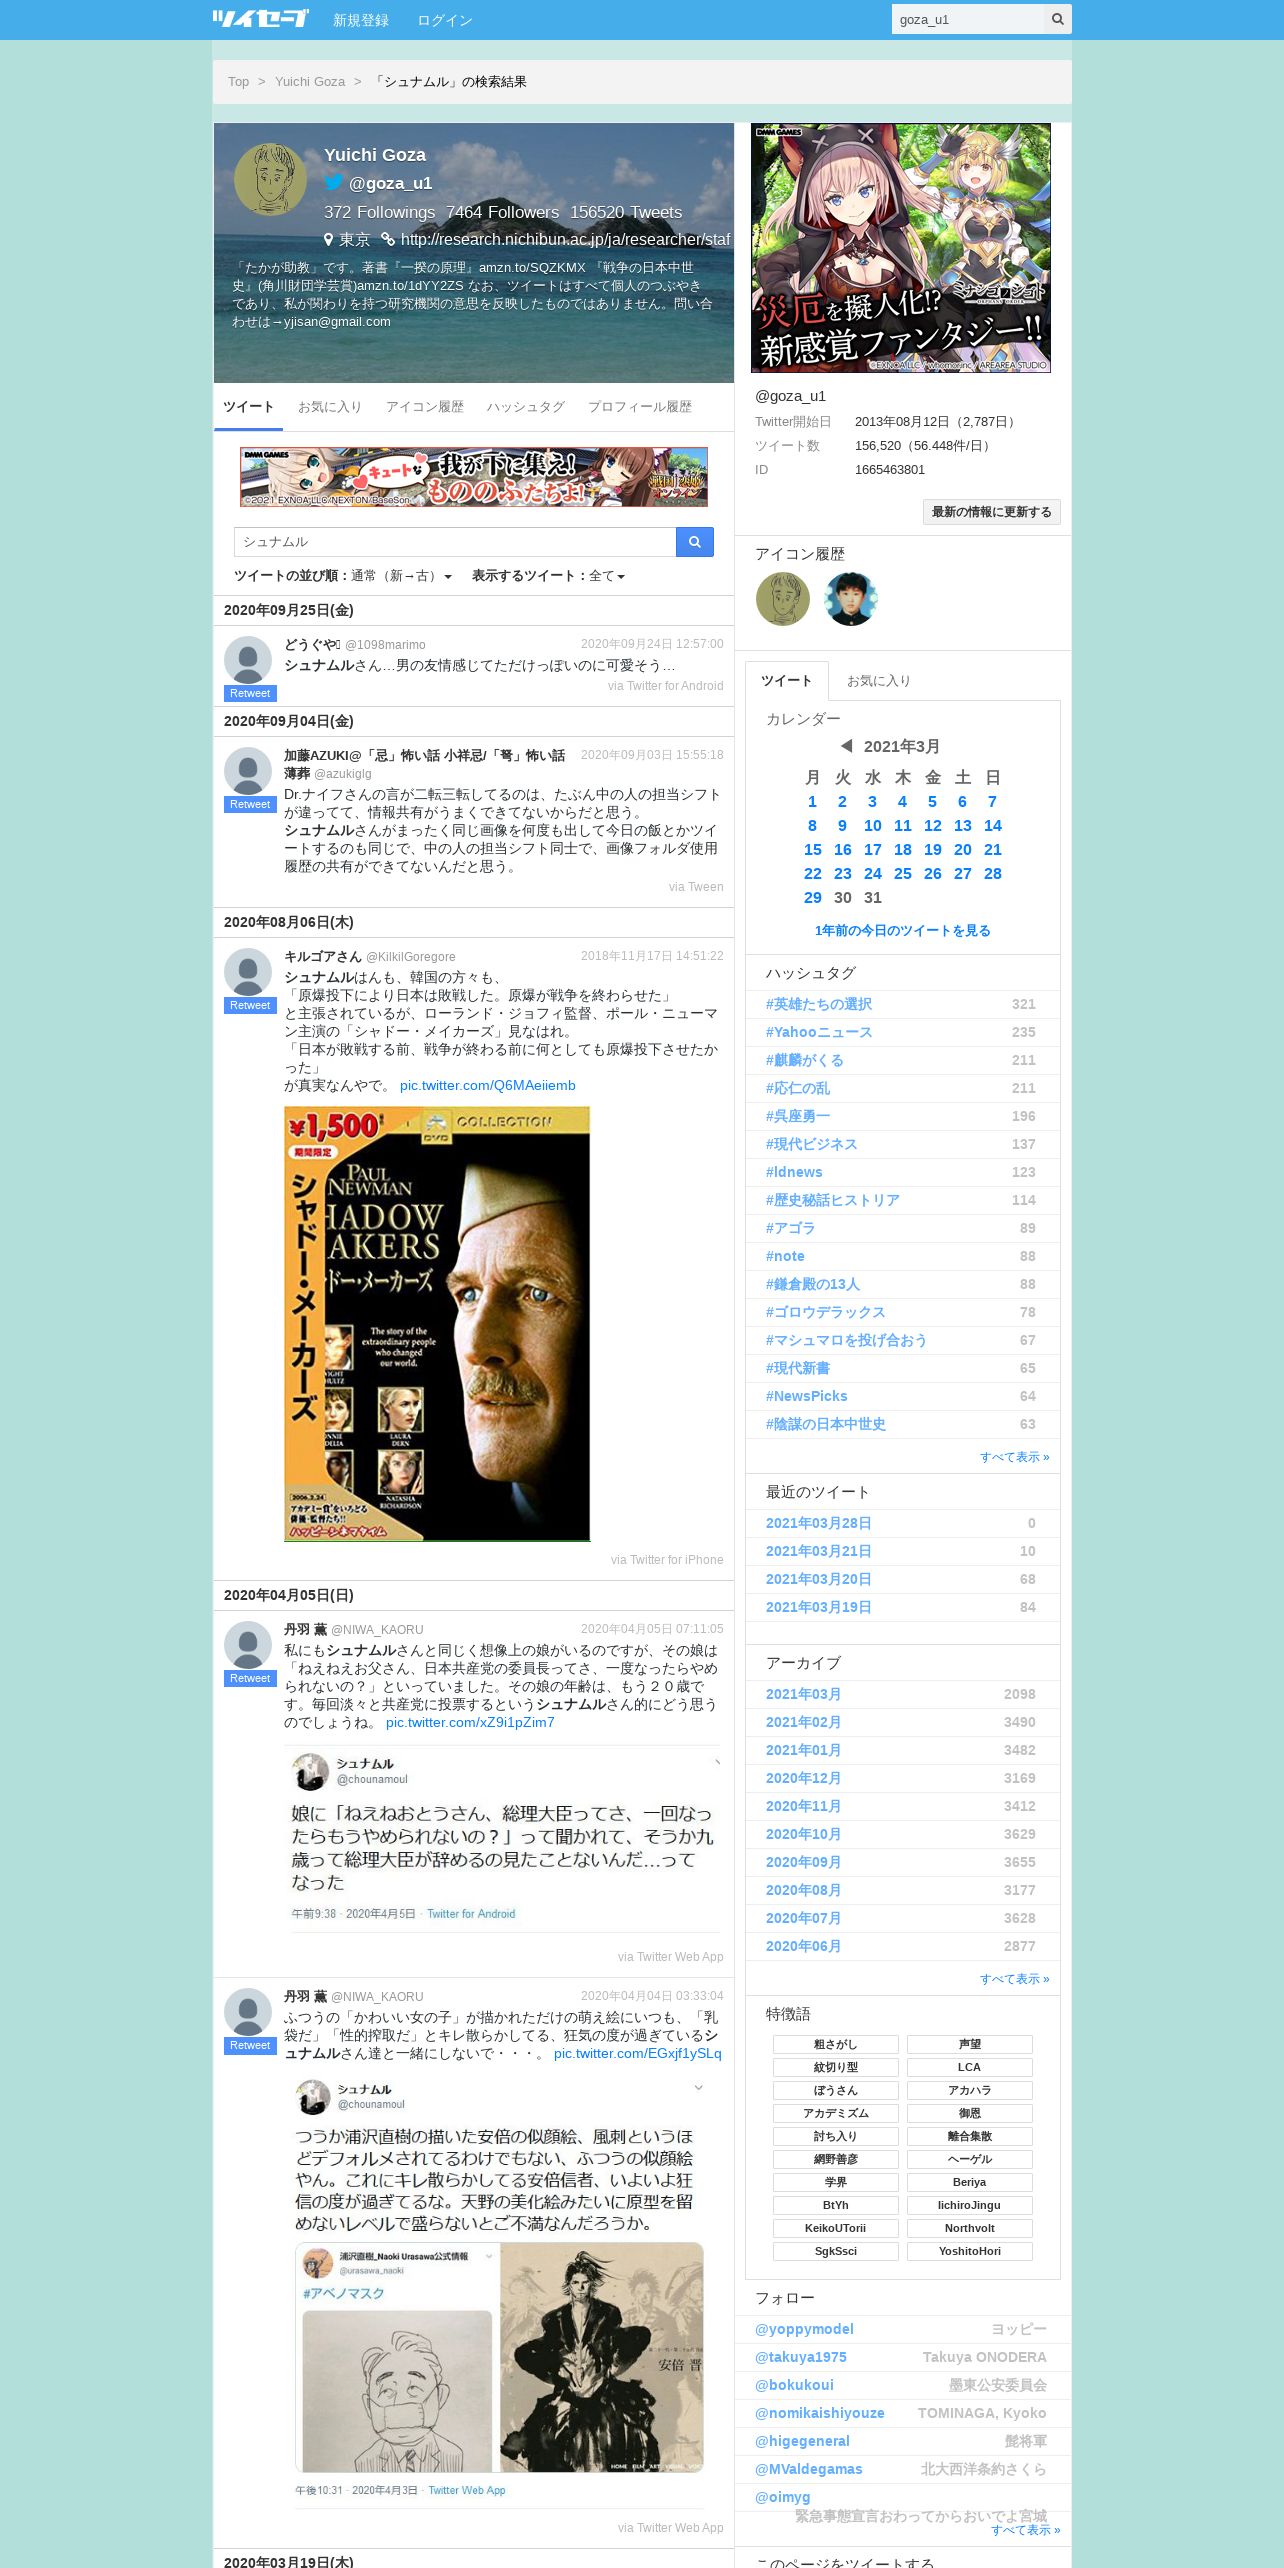Open the DMM Games fantasy ad banner
Screen dimensions: 1284x2568
[x=901, y=248]
